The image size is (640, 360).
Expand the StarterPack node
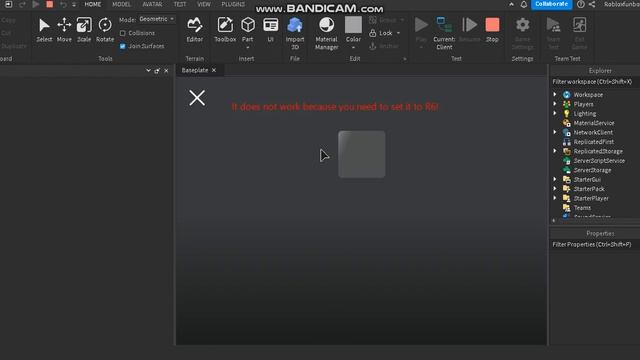click(555, 189)
